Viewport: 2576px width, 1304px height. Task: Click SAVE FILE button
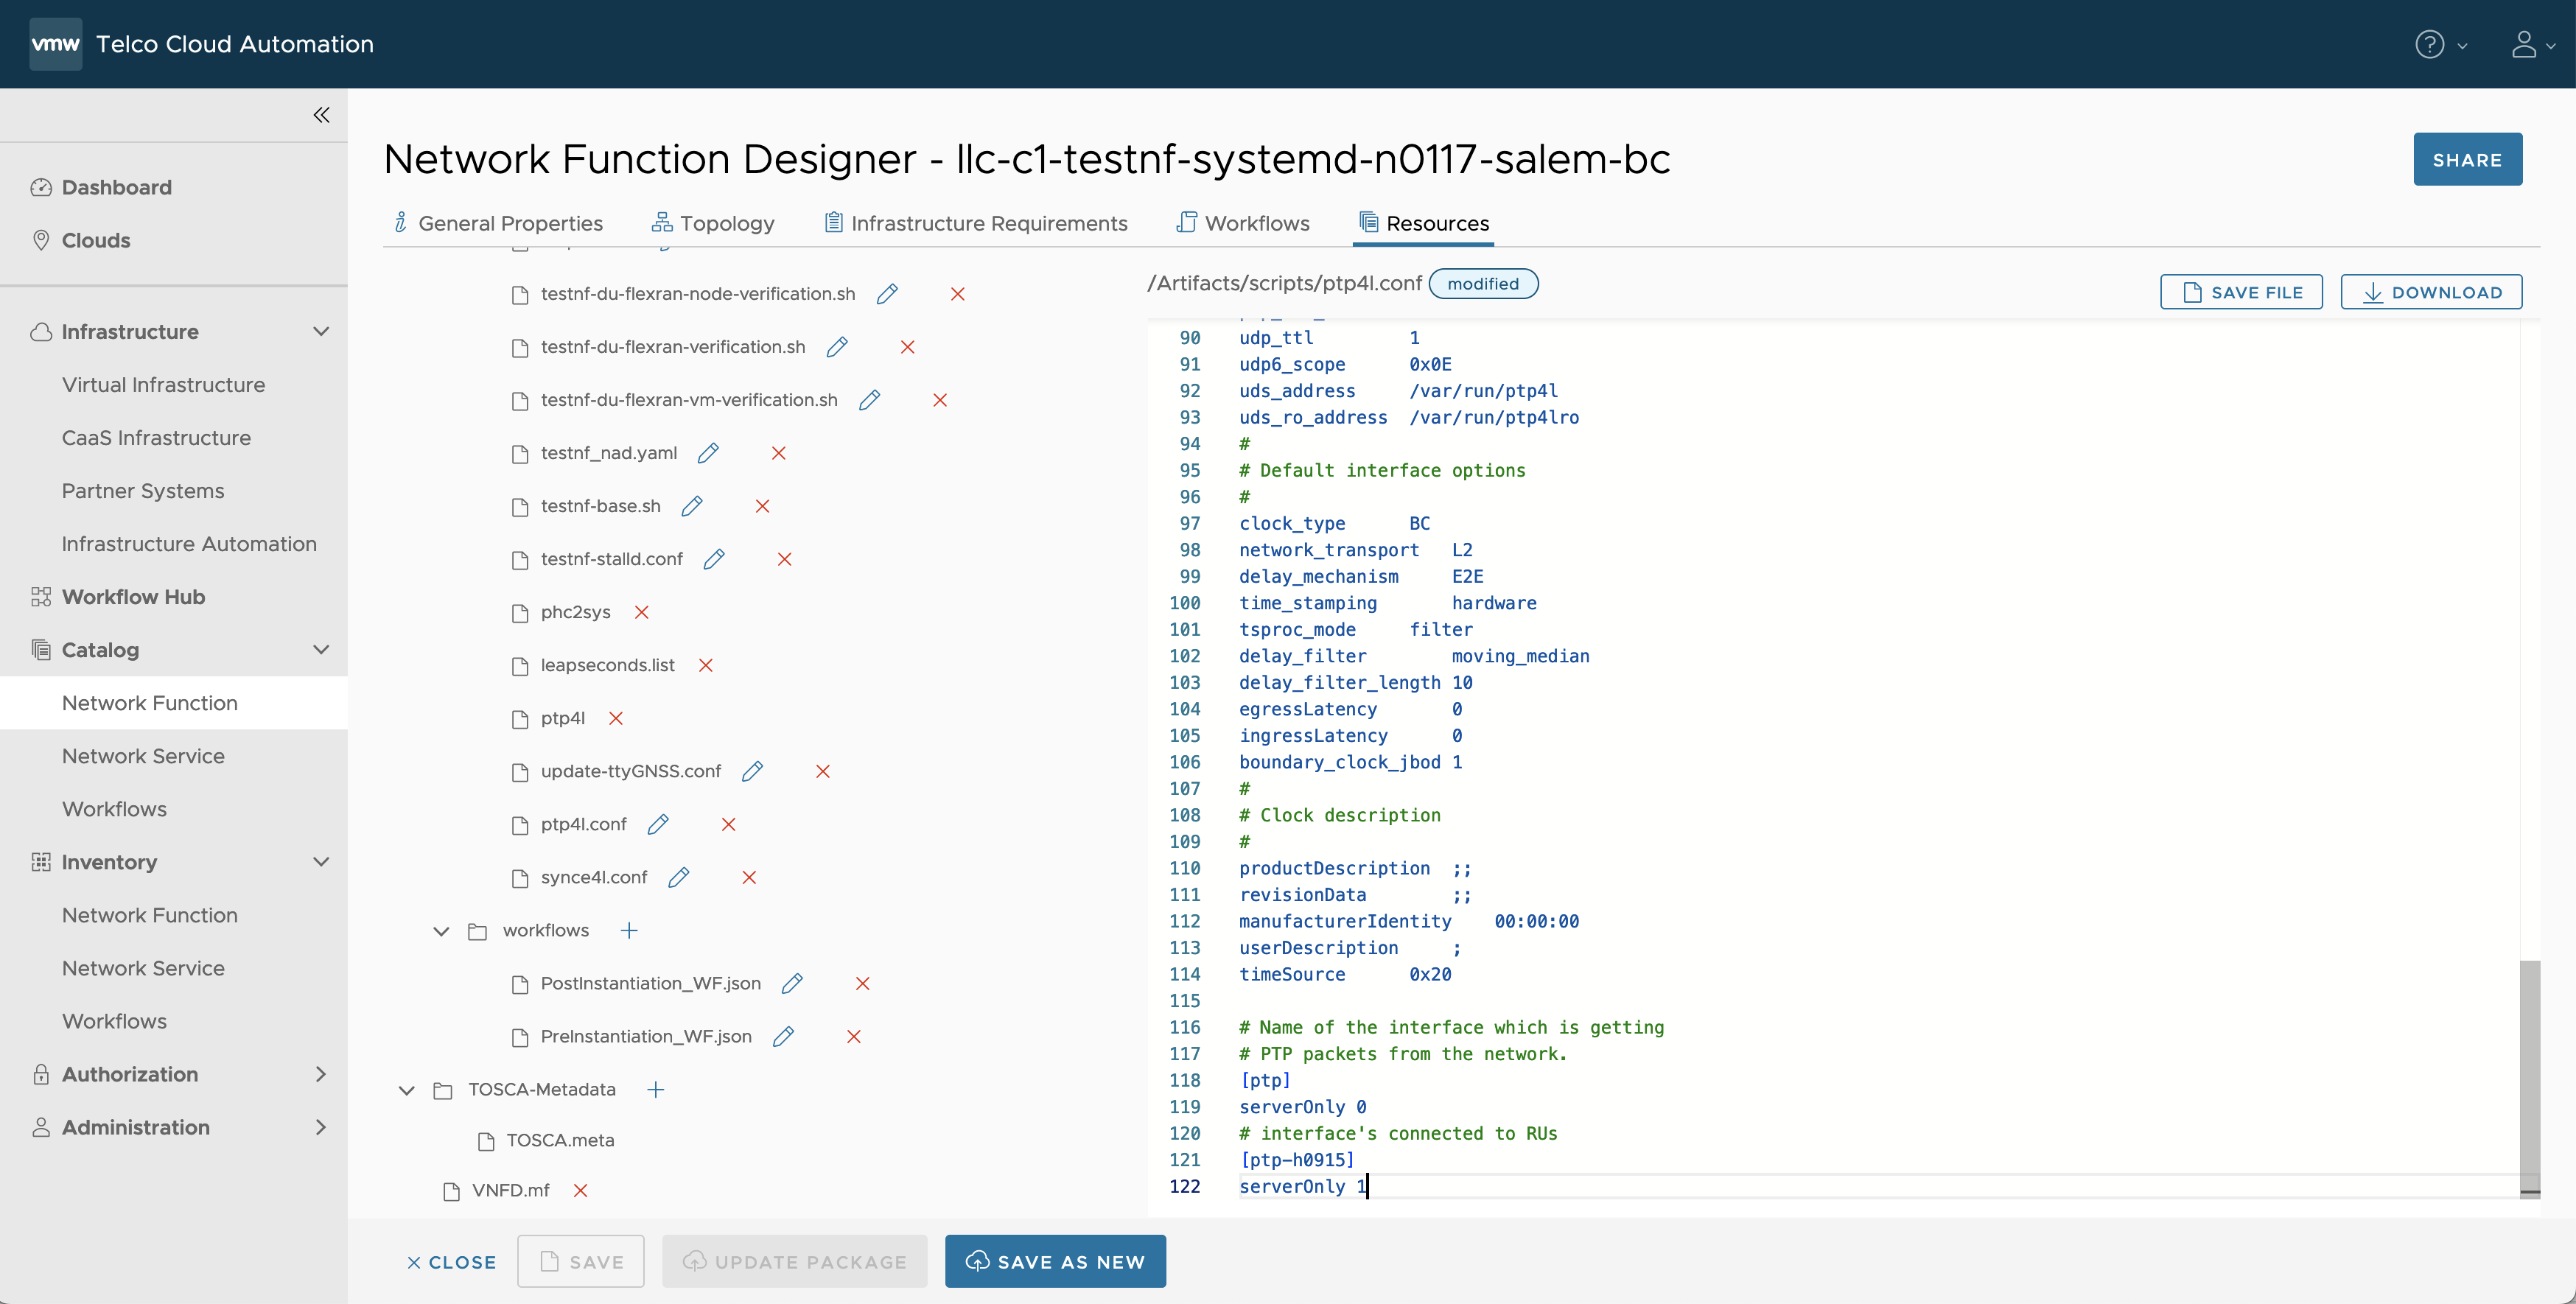2241,292
